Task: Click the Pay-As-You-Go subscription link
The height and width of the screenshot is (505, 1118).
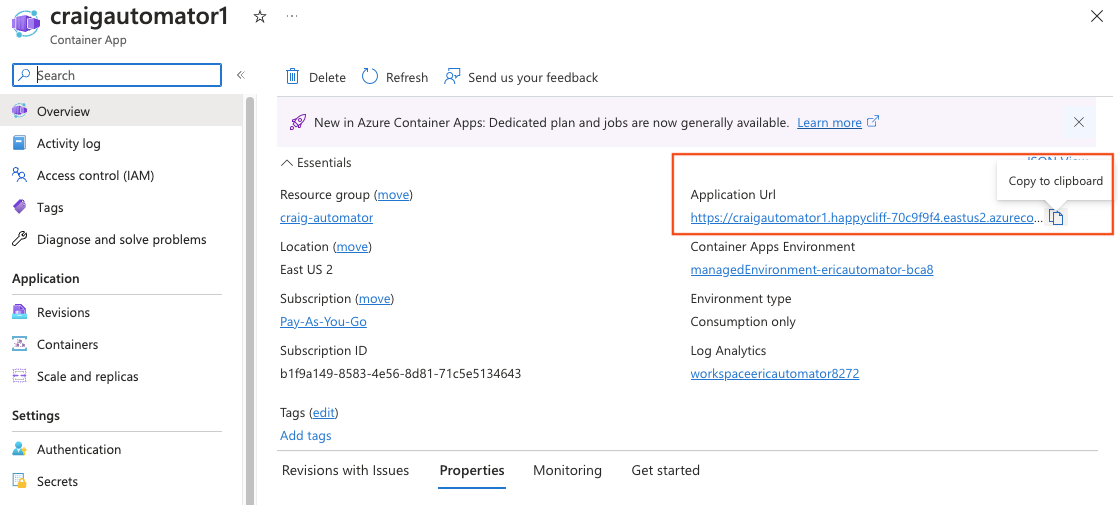Action: (x=323, y=321)
